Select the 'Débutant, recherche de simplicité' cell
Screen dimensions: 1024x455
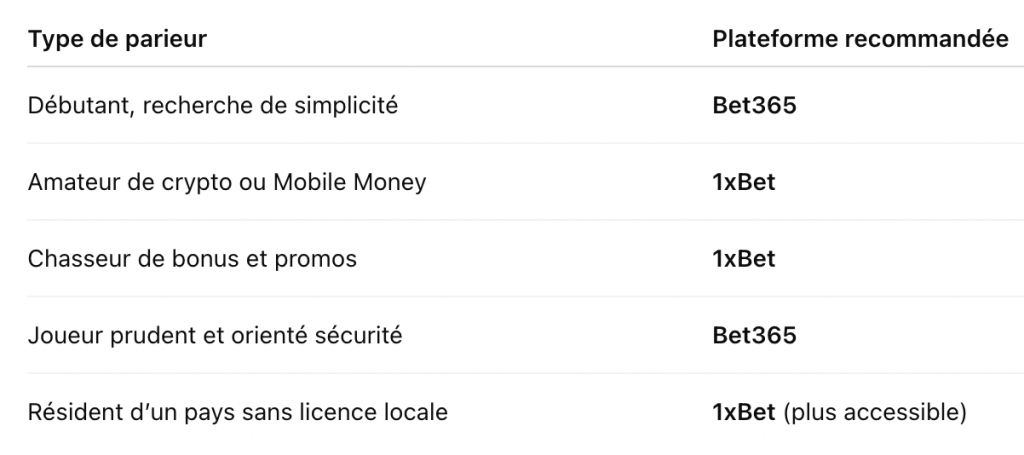pyautogui.click(x=213, y=105)
